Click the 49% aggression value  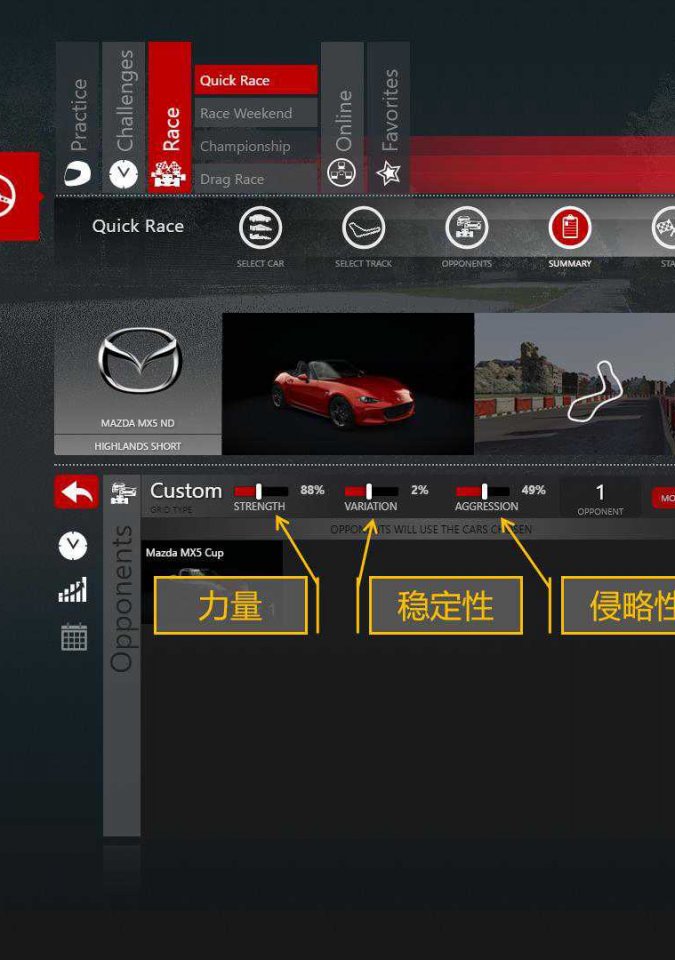(x=534, y=490)
